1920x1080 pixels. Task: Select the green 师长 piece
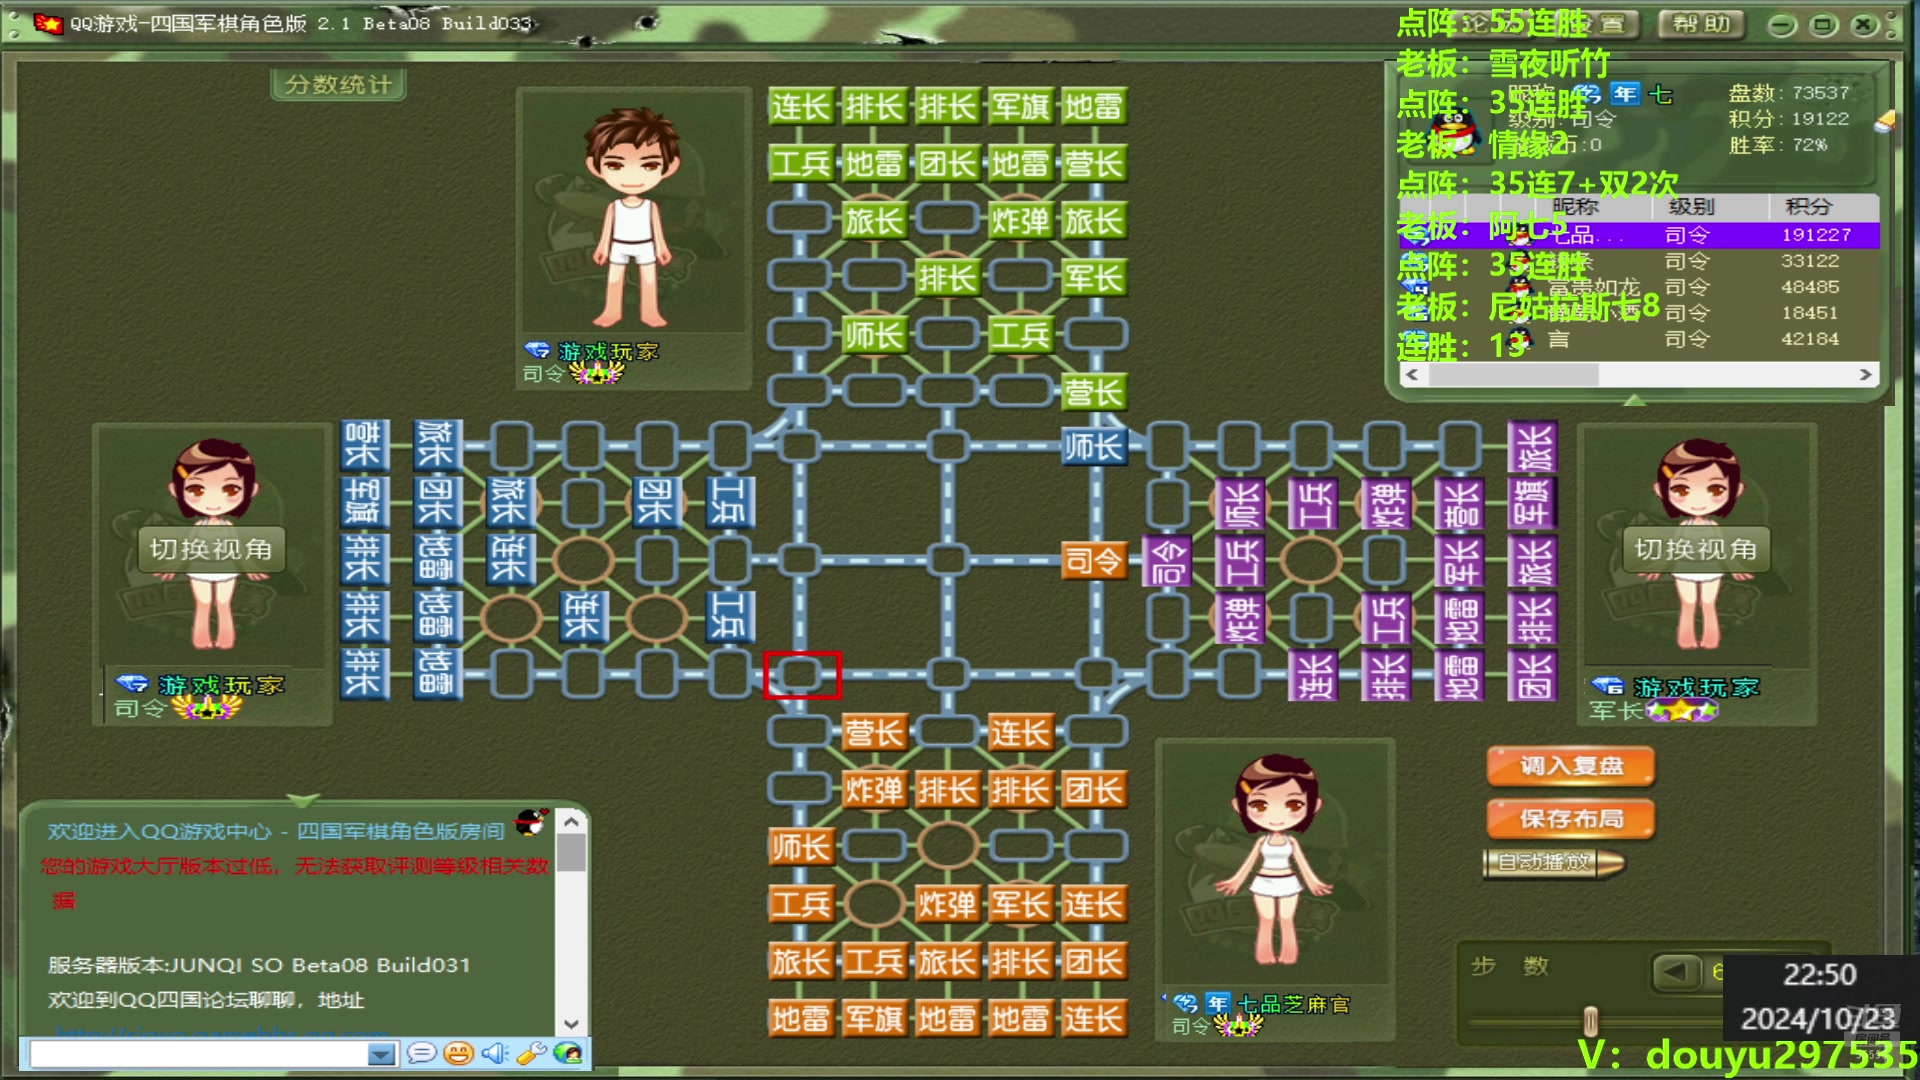coord(874,334)
